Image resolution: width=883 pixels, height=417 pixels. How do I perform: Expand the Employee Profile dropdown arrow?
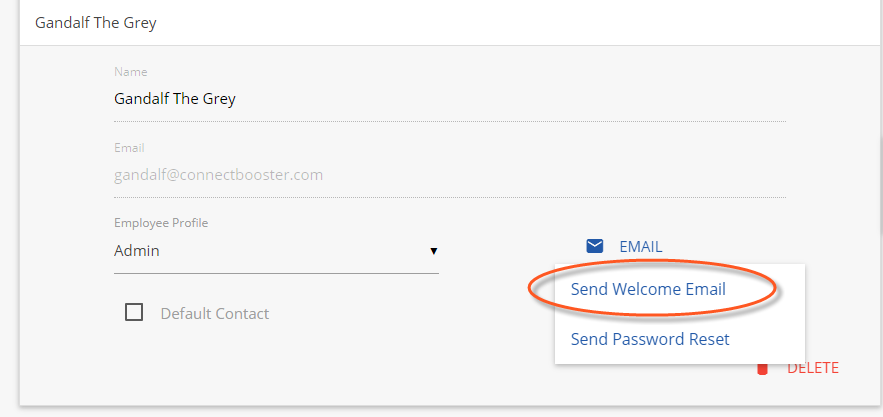click(434, 251)
